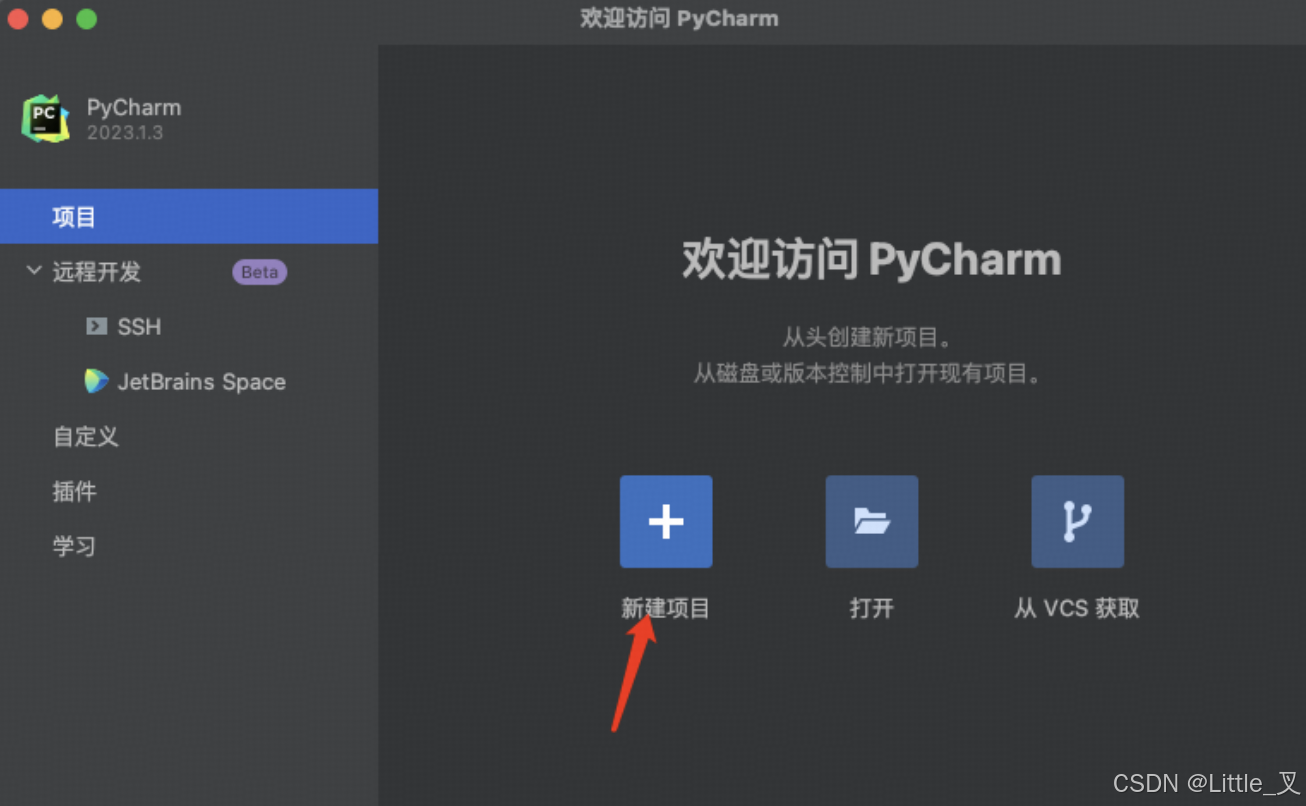Click the window title 欢迎访问 PyCharm

click(x=679, y=19)
